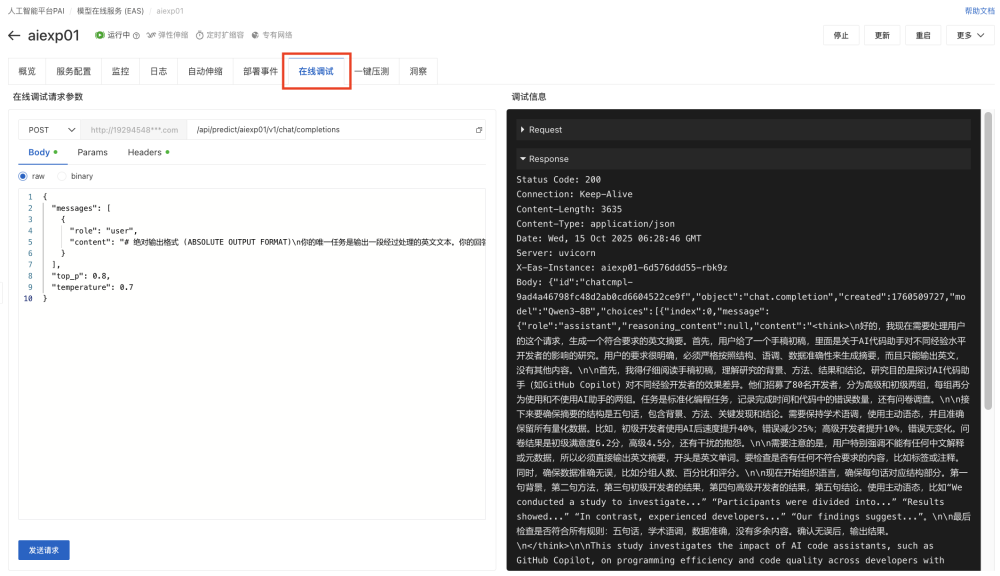Click the Status Code: 200 line
Image resolution: width=1000 pixels, height=576 pixels.
[x=559, y=180]
